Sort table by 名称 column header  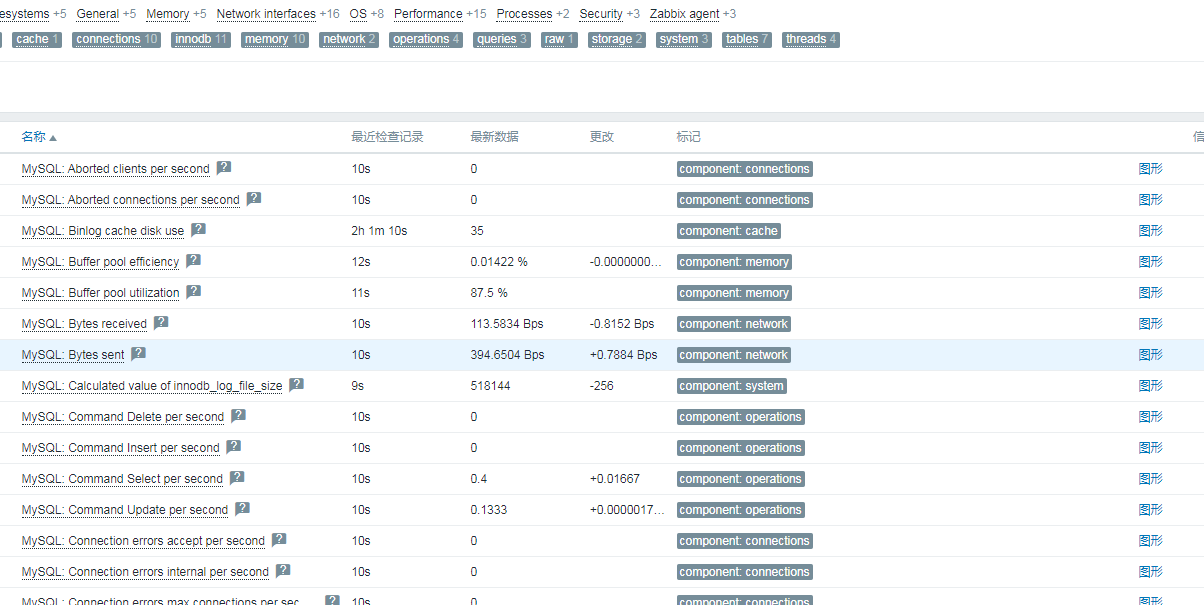(x=39, y=137)
